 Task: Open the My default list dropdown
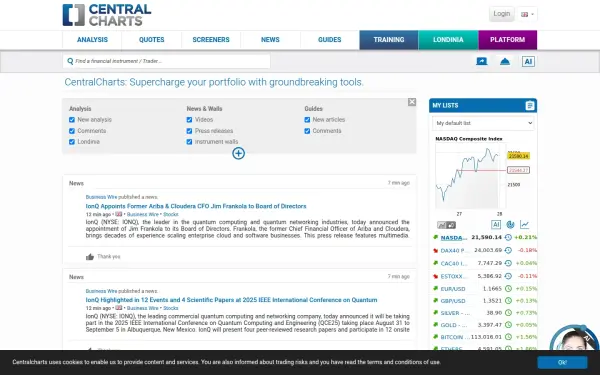483,123
